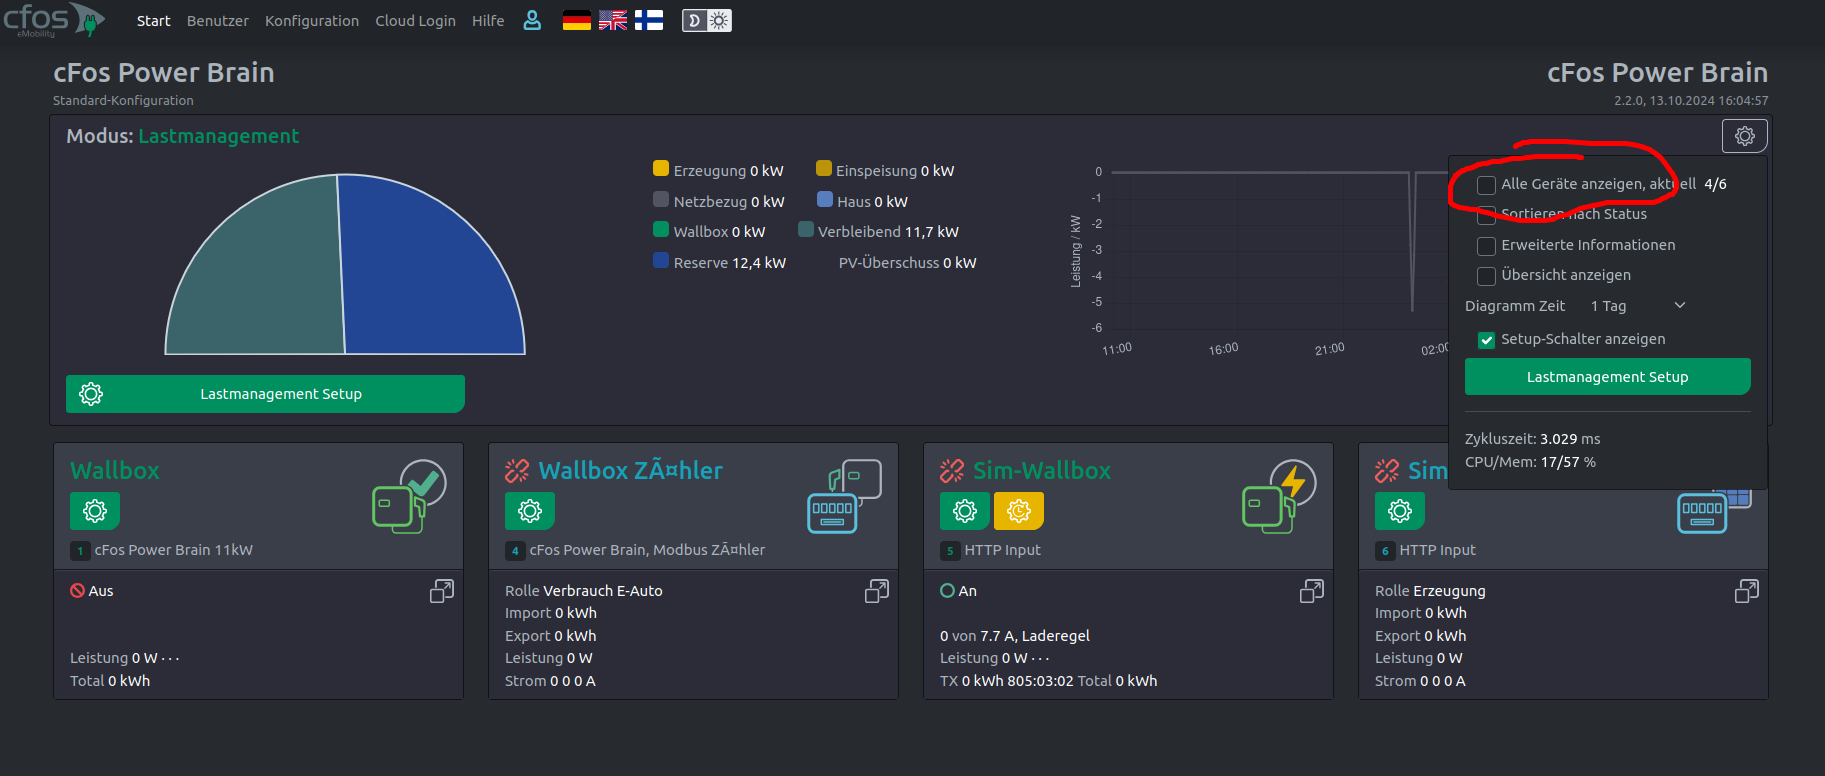Click the 'cFos Power Brain 11kW' label
1825x776 pixels.
click(x=174, y=550)
